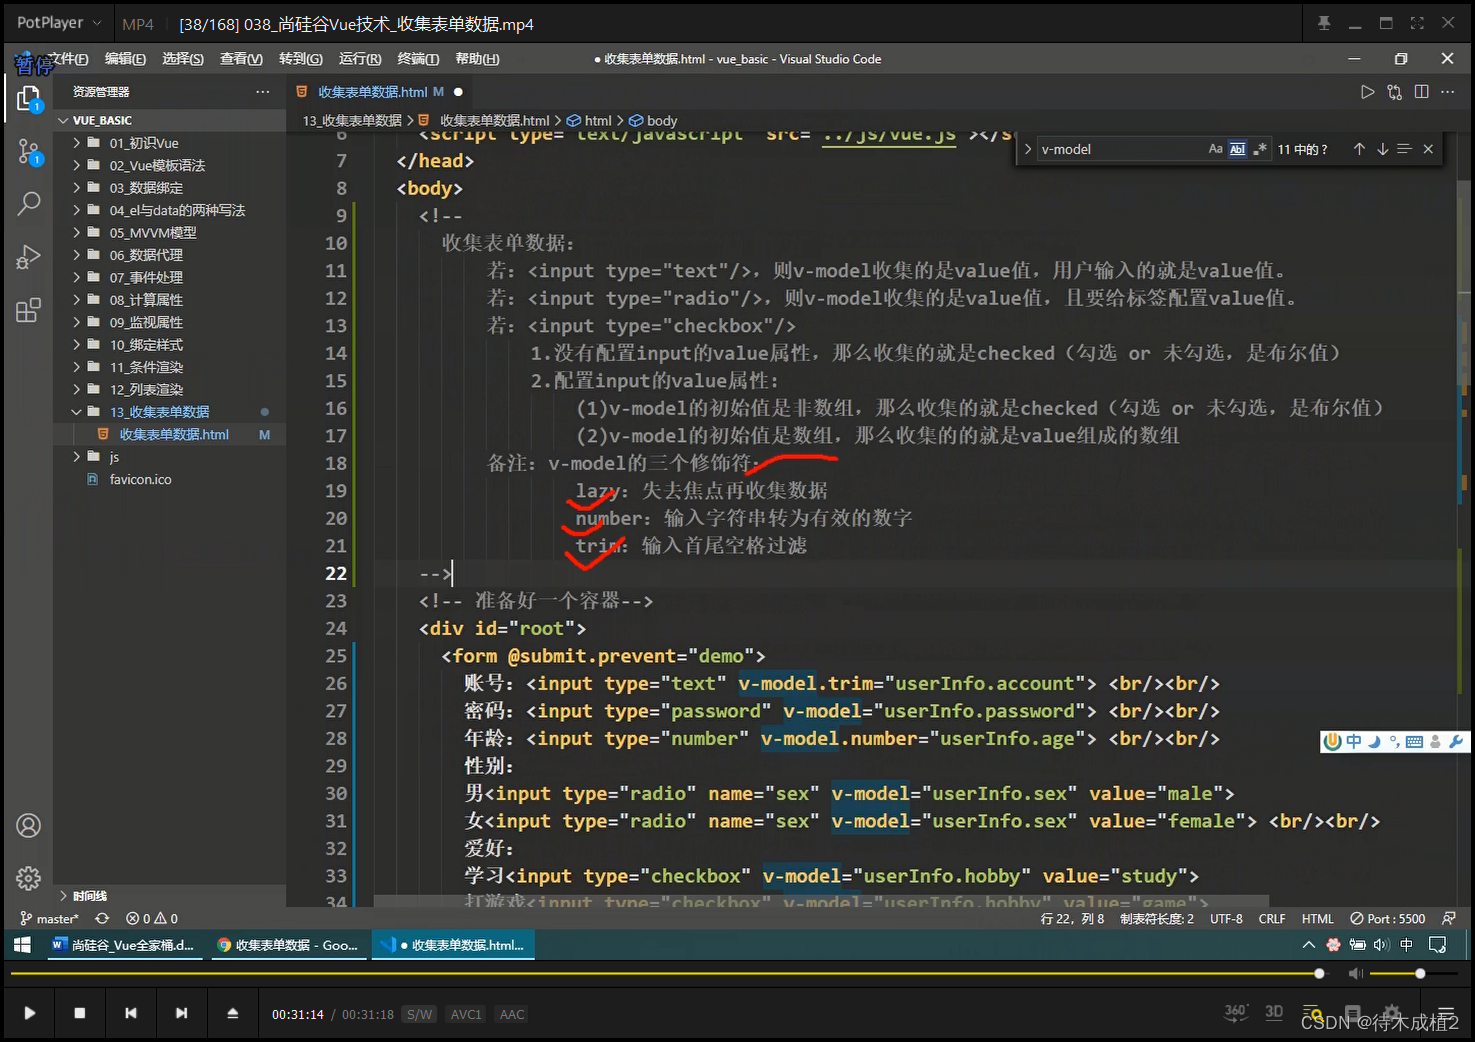Open the errors and warnings counter

(152, 918)
